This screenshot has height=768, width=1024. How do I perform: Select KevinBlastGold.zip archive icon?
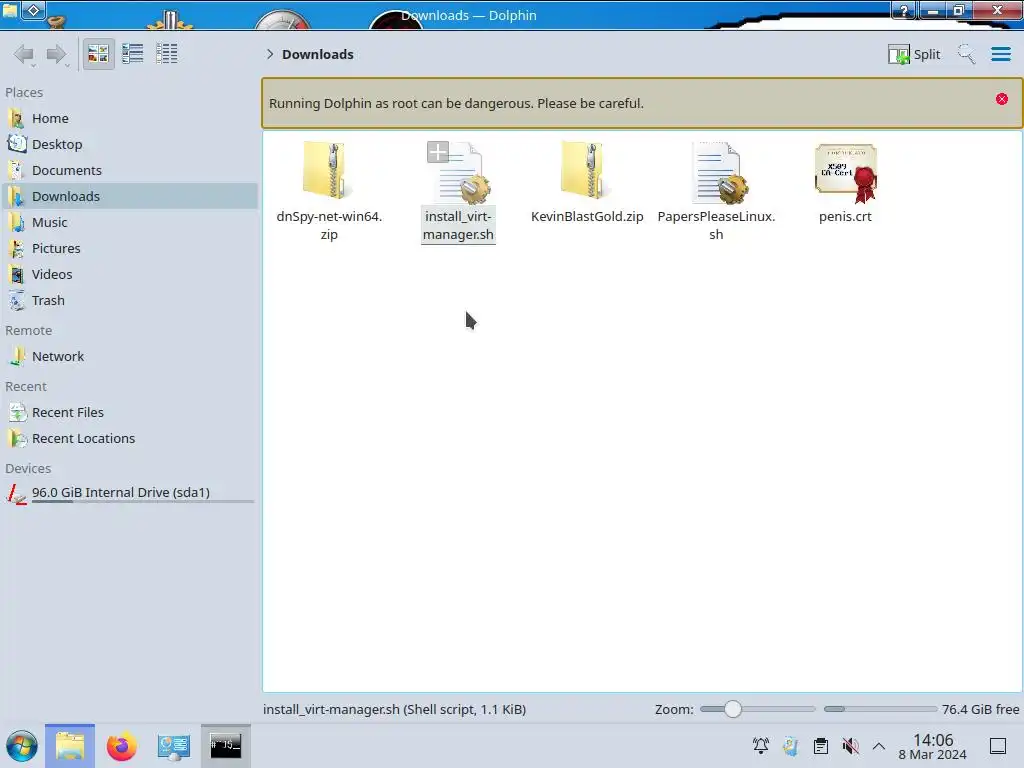[x=586, y=170]
